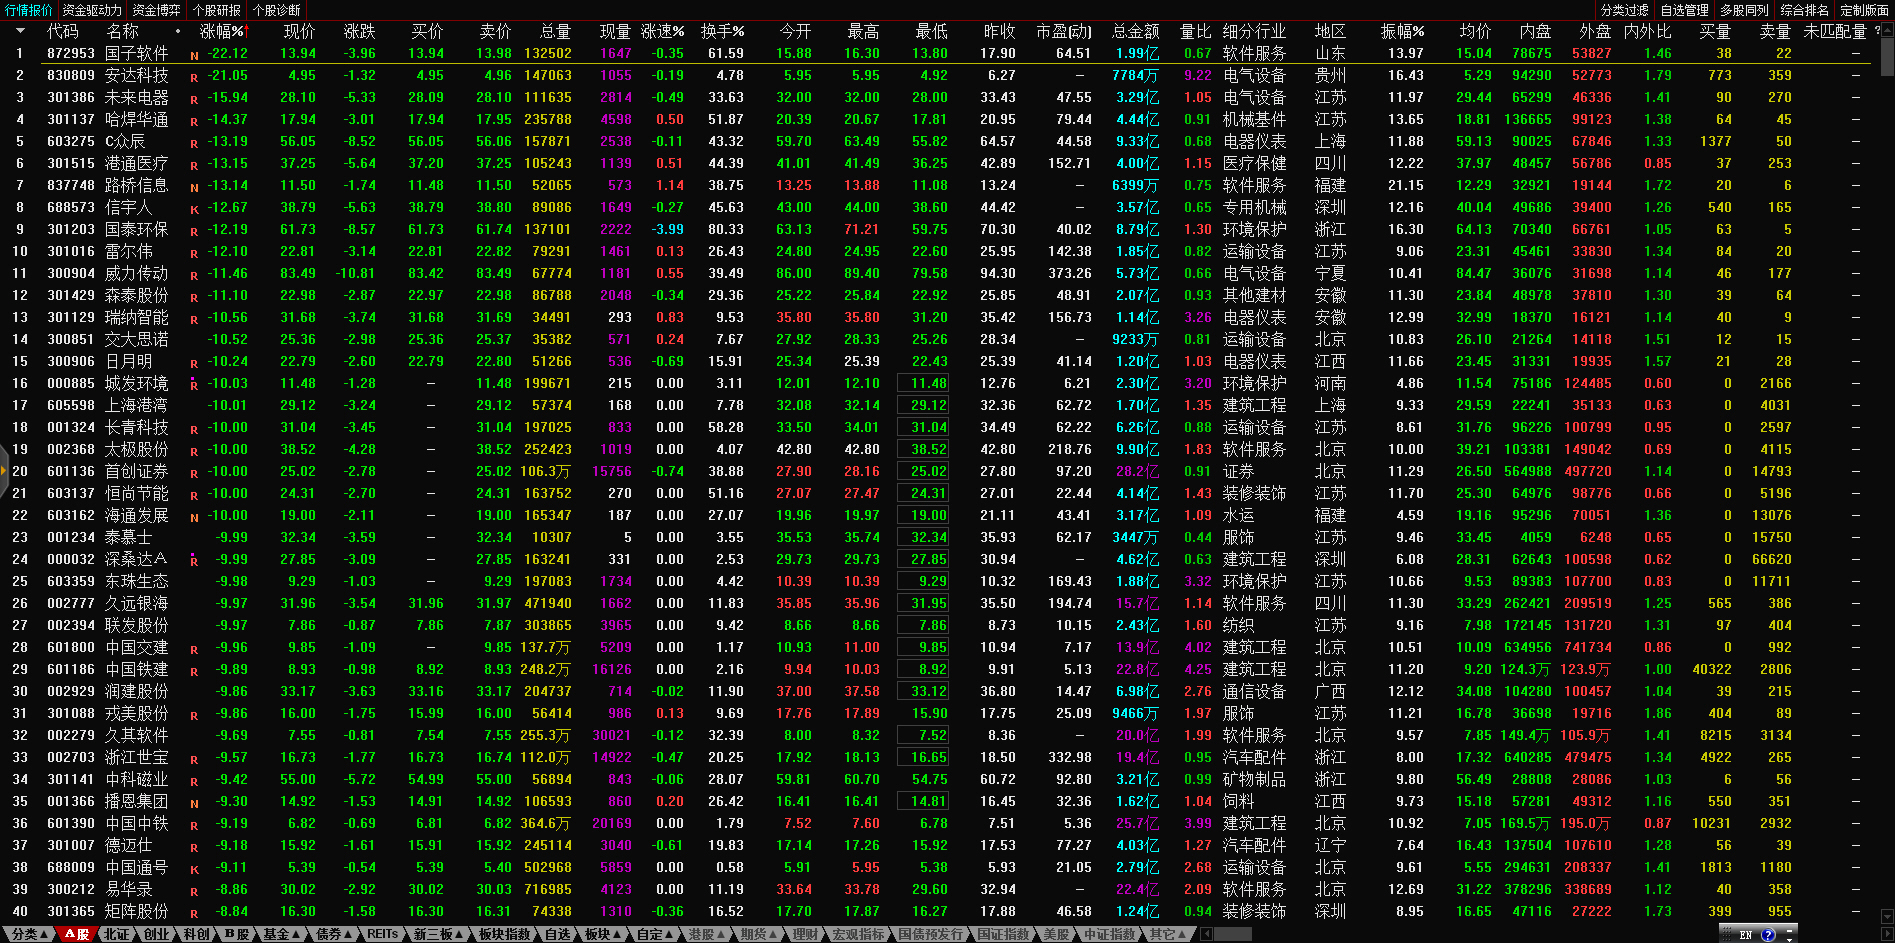Switch to the 资金驱动力 tab
The image size is (1895, 943).
tap(92, 10)
